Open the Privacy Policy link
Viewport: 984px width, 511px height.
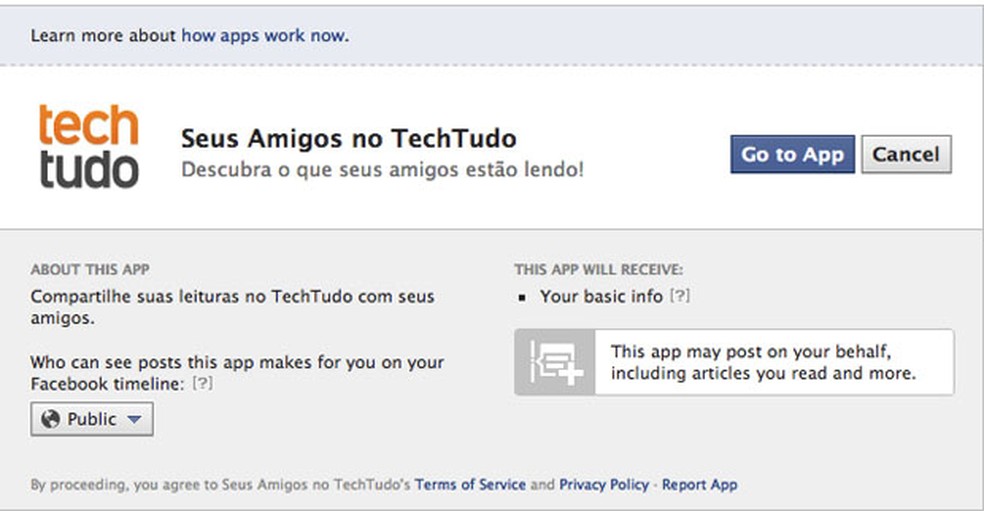click(x=604, y=485)
